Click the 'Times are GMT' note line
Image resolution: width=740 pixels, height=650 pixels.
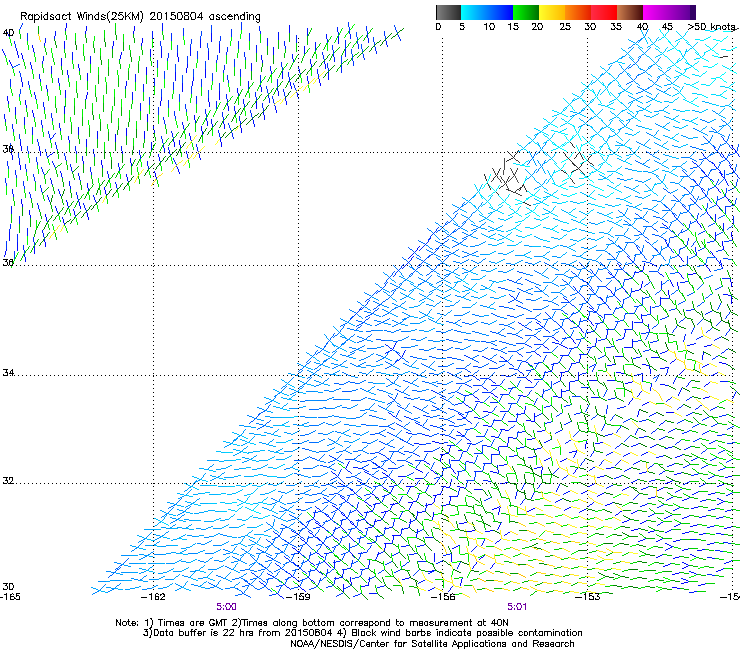coord(312,623)
